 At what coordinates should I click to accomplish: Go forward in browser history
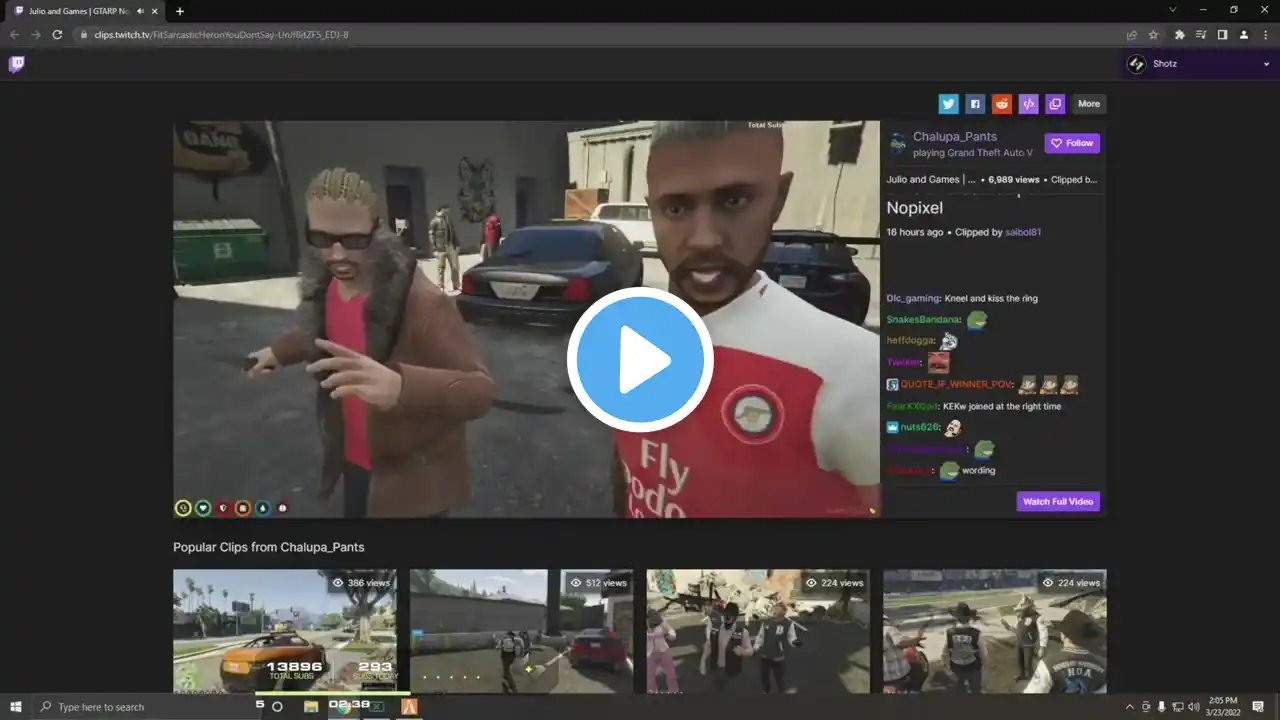[x=36, y=34]
